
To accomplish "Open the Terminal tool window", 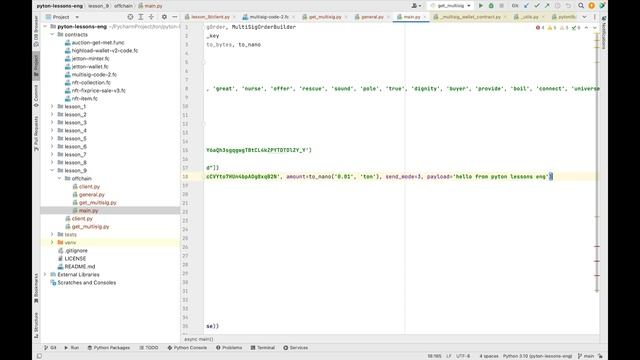I will (262, 348).
